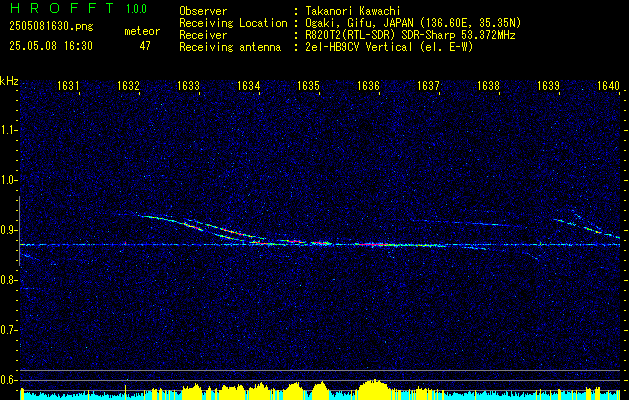Click the 'Receiving Location' field label
The width and height of the screenshot is (629, 400).
pyautogui.click(x=233, y=23)
